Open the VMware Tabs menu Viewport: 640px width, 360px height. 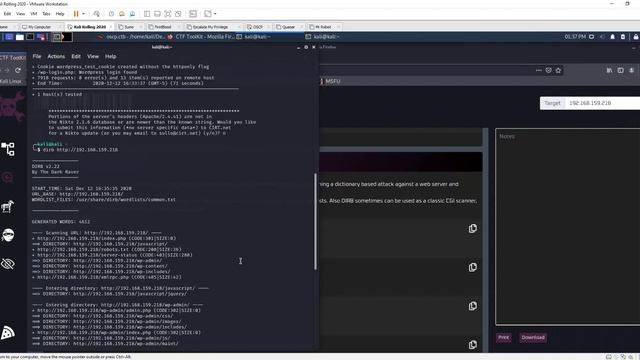point(46,14)
